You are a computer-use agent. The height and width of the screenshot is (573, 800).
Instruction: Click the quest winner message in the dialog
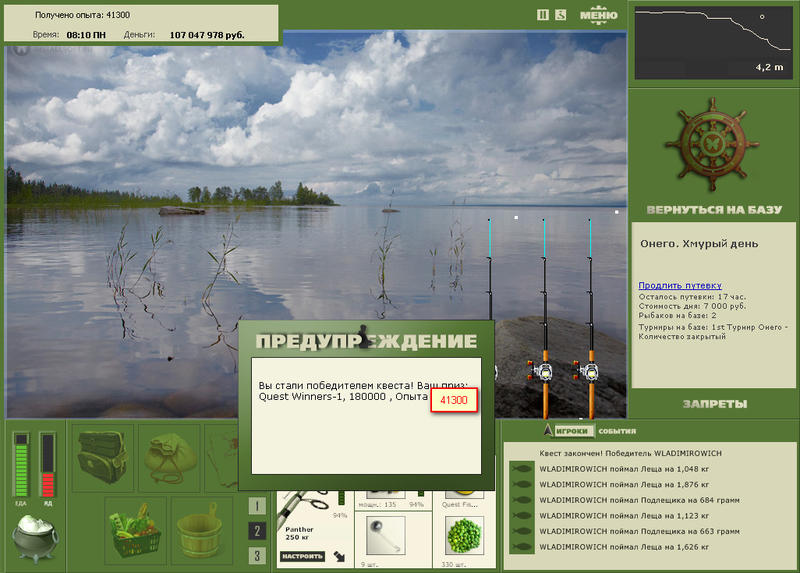tap(363, 391)
